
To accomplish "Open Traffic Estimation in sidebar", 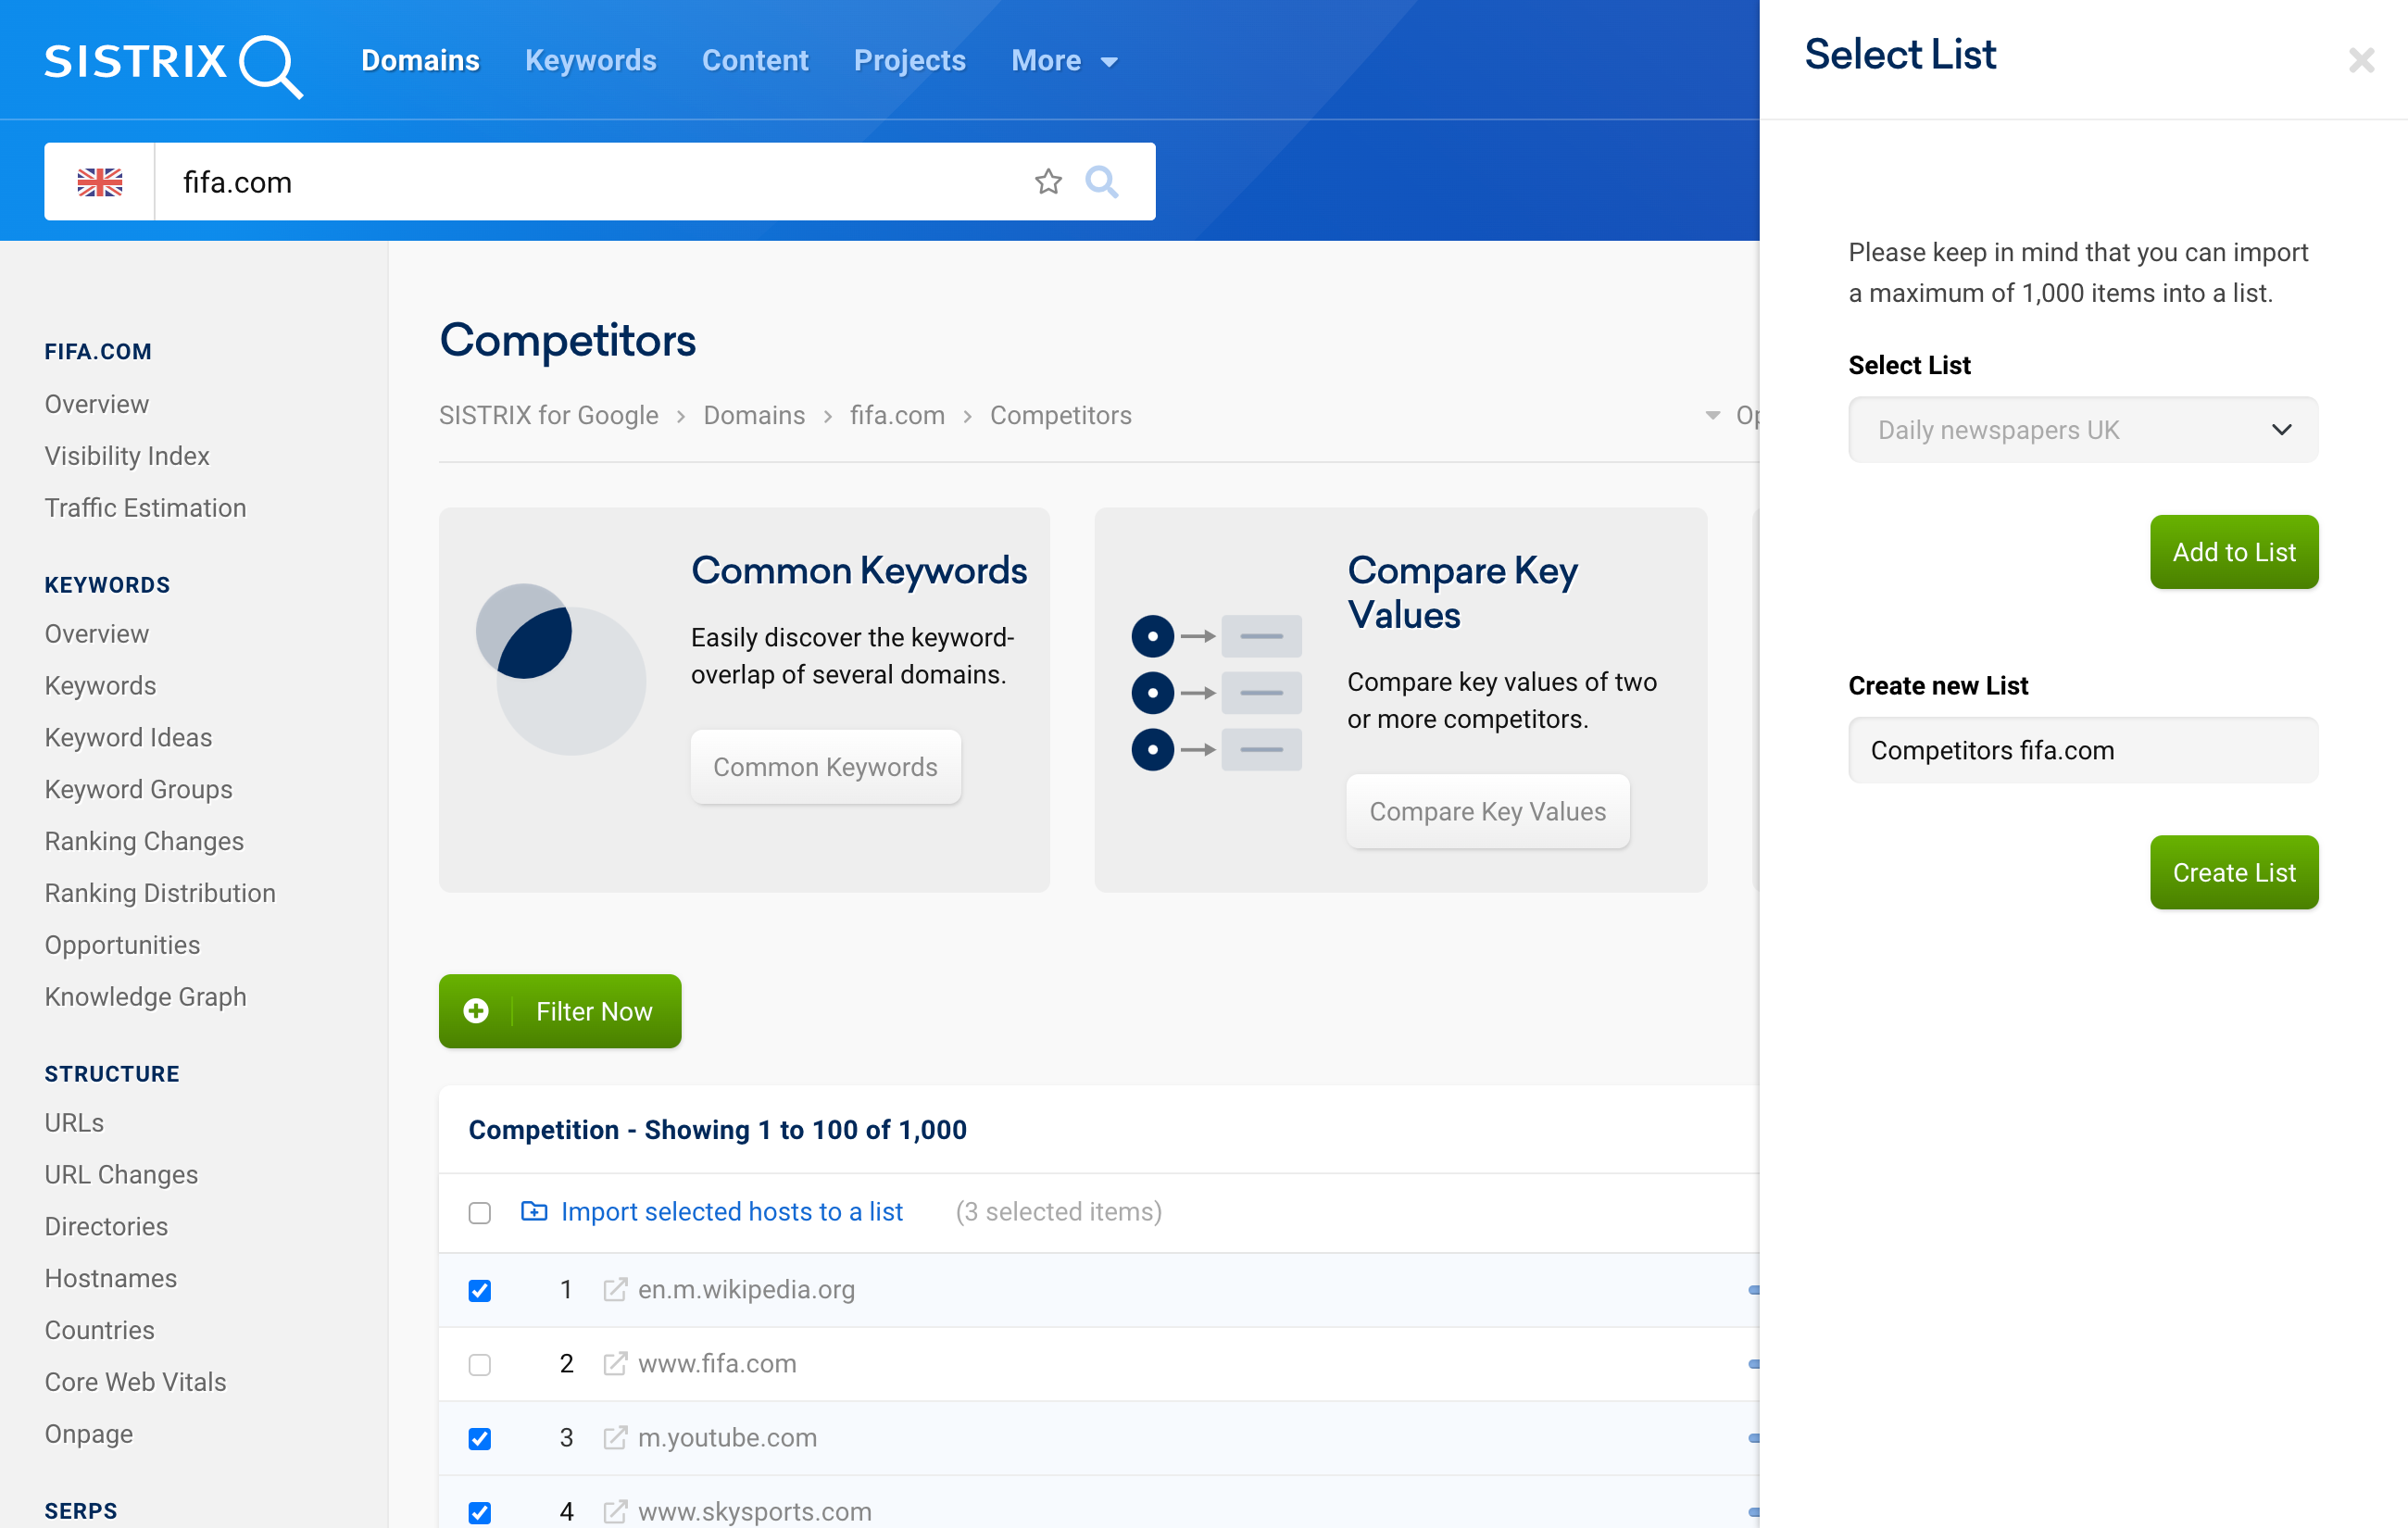I will click(x=145, y=508).
